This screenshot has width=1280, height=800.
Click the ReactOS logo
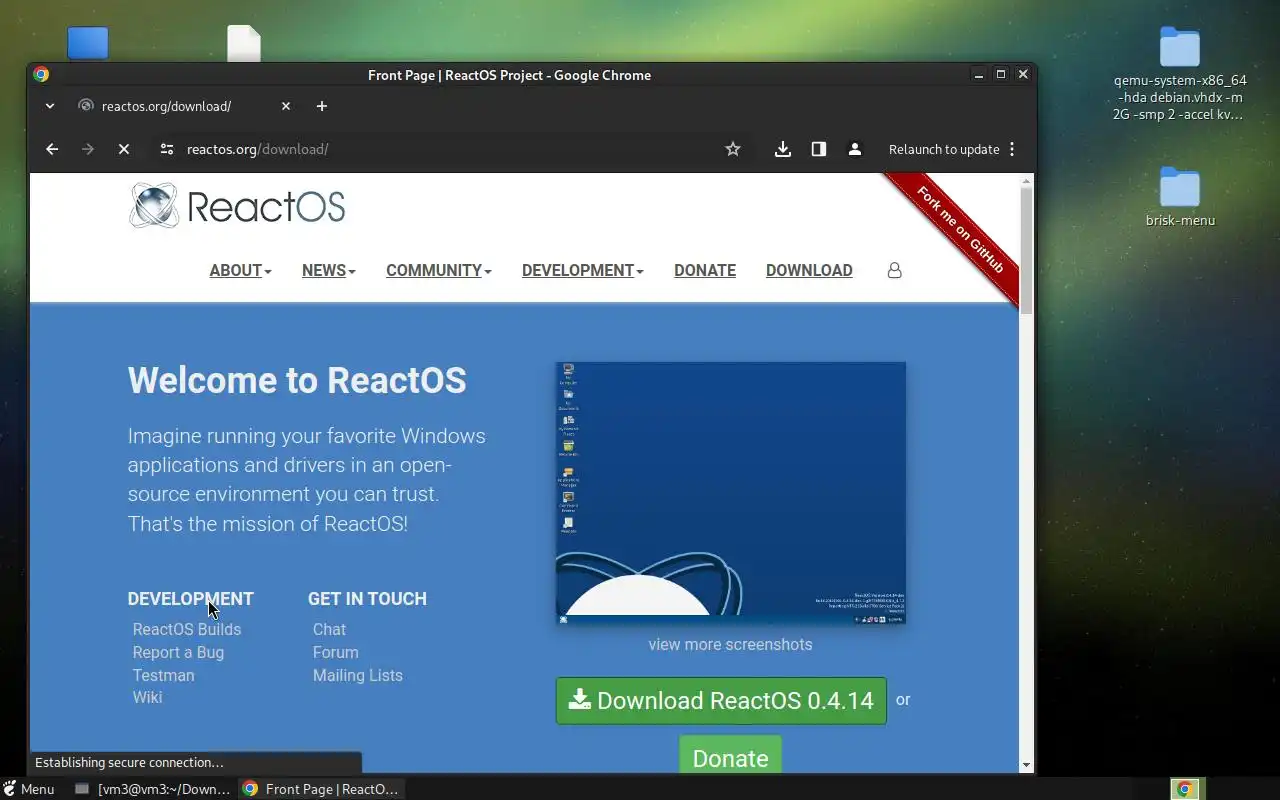(x=237, y=206)
